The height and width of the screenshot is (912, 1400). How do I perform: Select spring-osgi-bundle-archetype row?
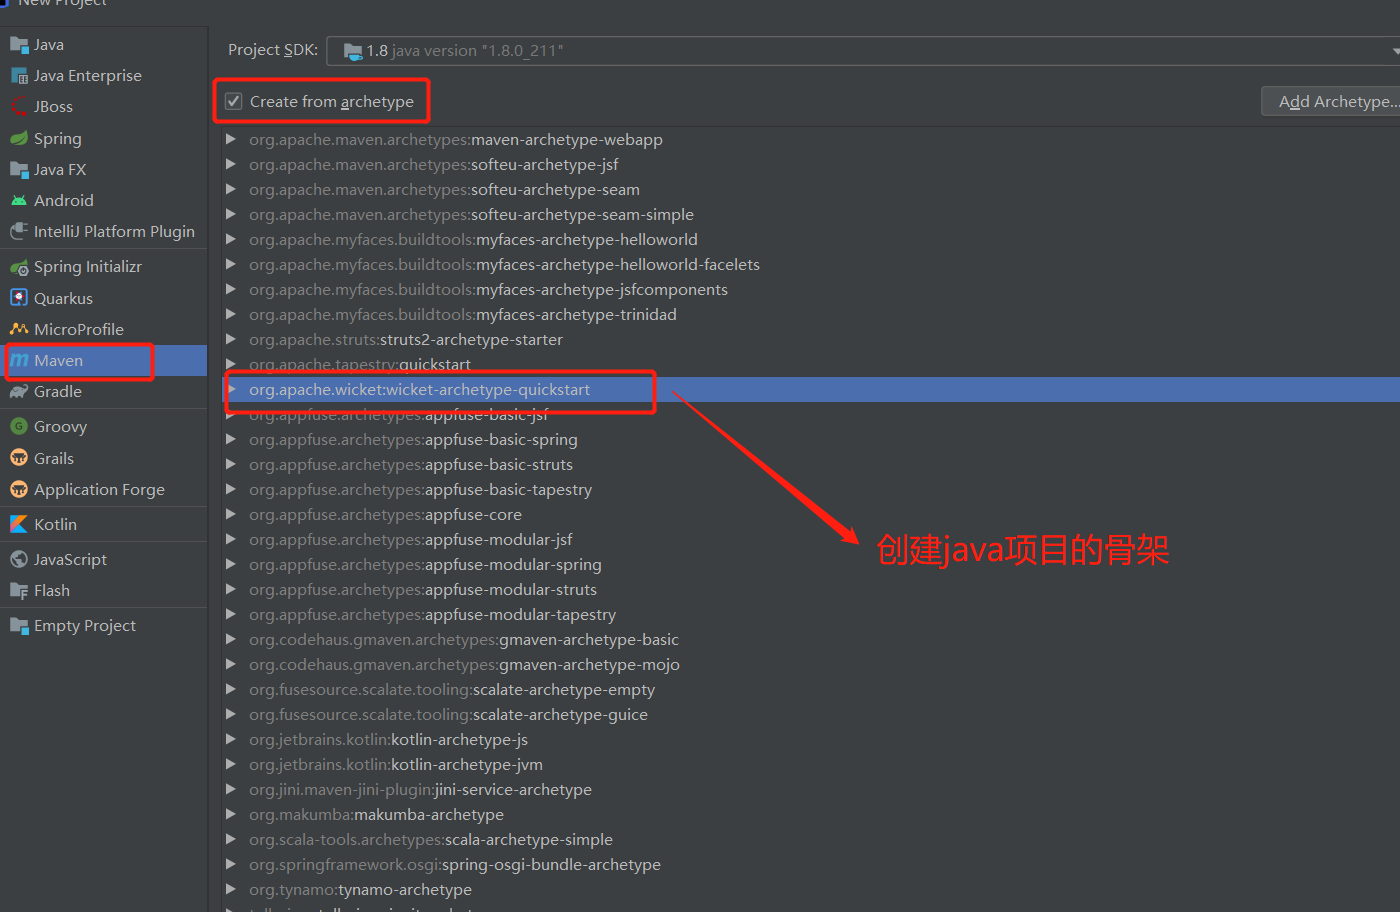[811, 864]
